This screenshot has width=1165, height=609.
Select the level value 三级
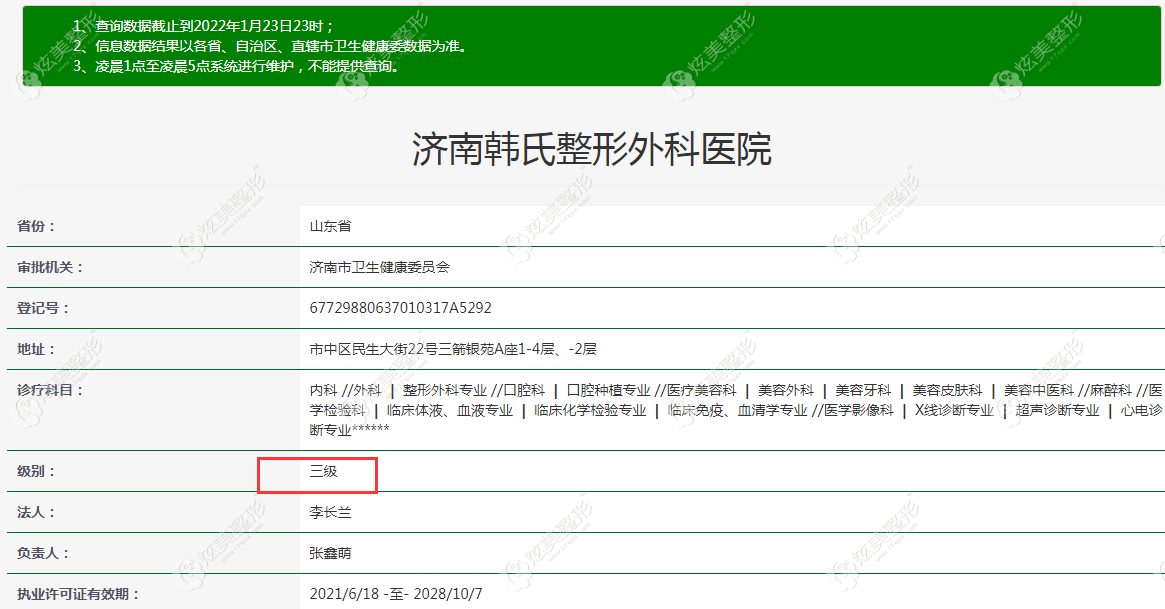(x=324, y=472)
